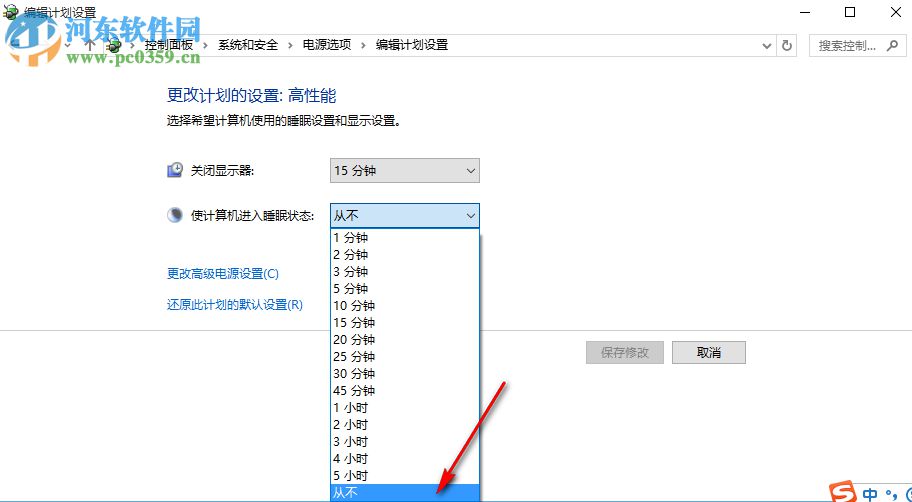Refresh the control panel page

coord(787,45)
